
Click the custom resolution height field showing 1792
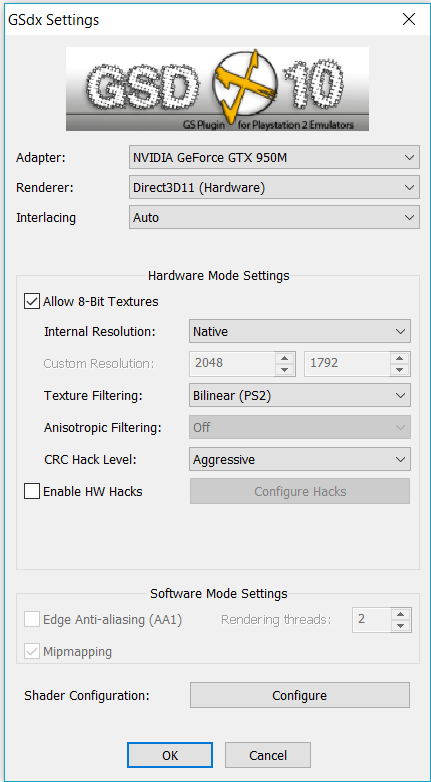347,364
